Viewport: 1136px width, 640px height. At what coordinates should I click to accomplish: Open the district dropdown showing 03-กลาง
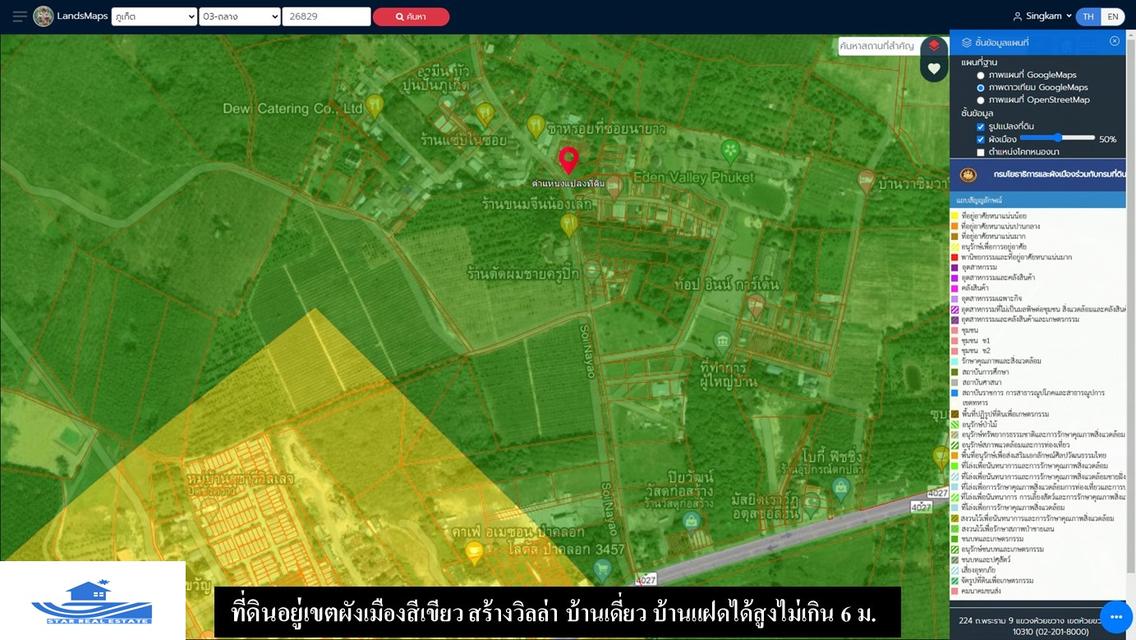(239, 17)
